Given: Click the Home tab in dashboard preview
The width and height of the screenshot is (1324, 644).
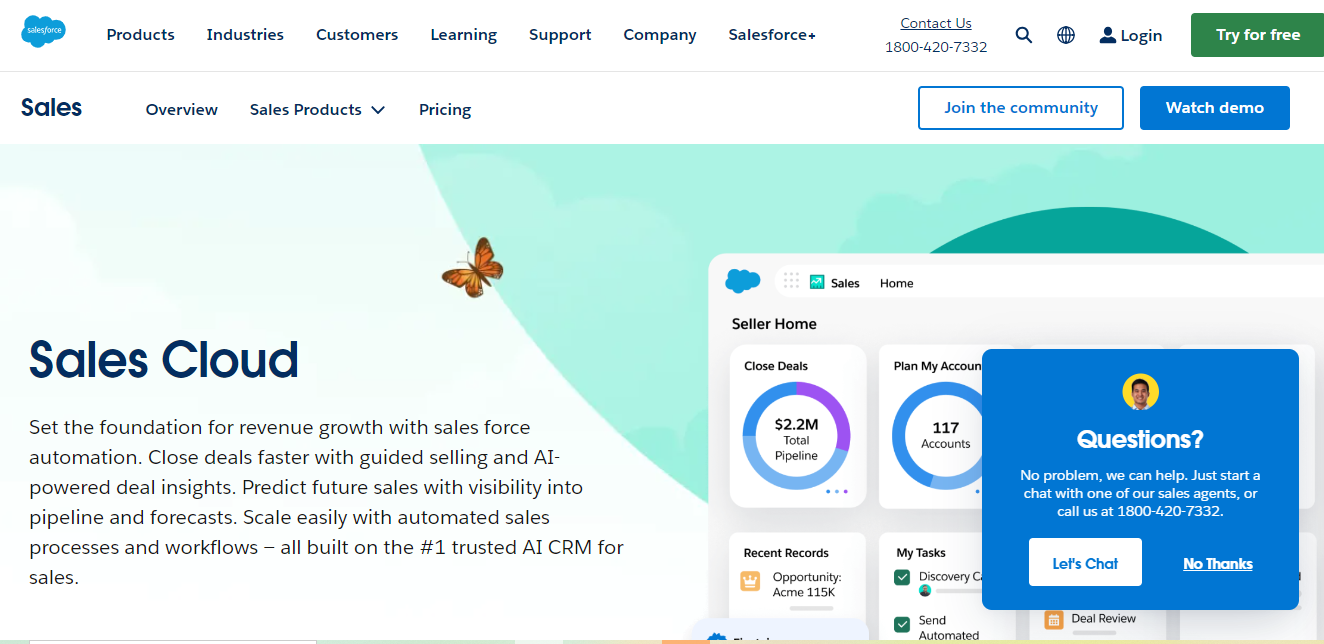Looking at the screenshot, I should [897, 283].
